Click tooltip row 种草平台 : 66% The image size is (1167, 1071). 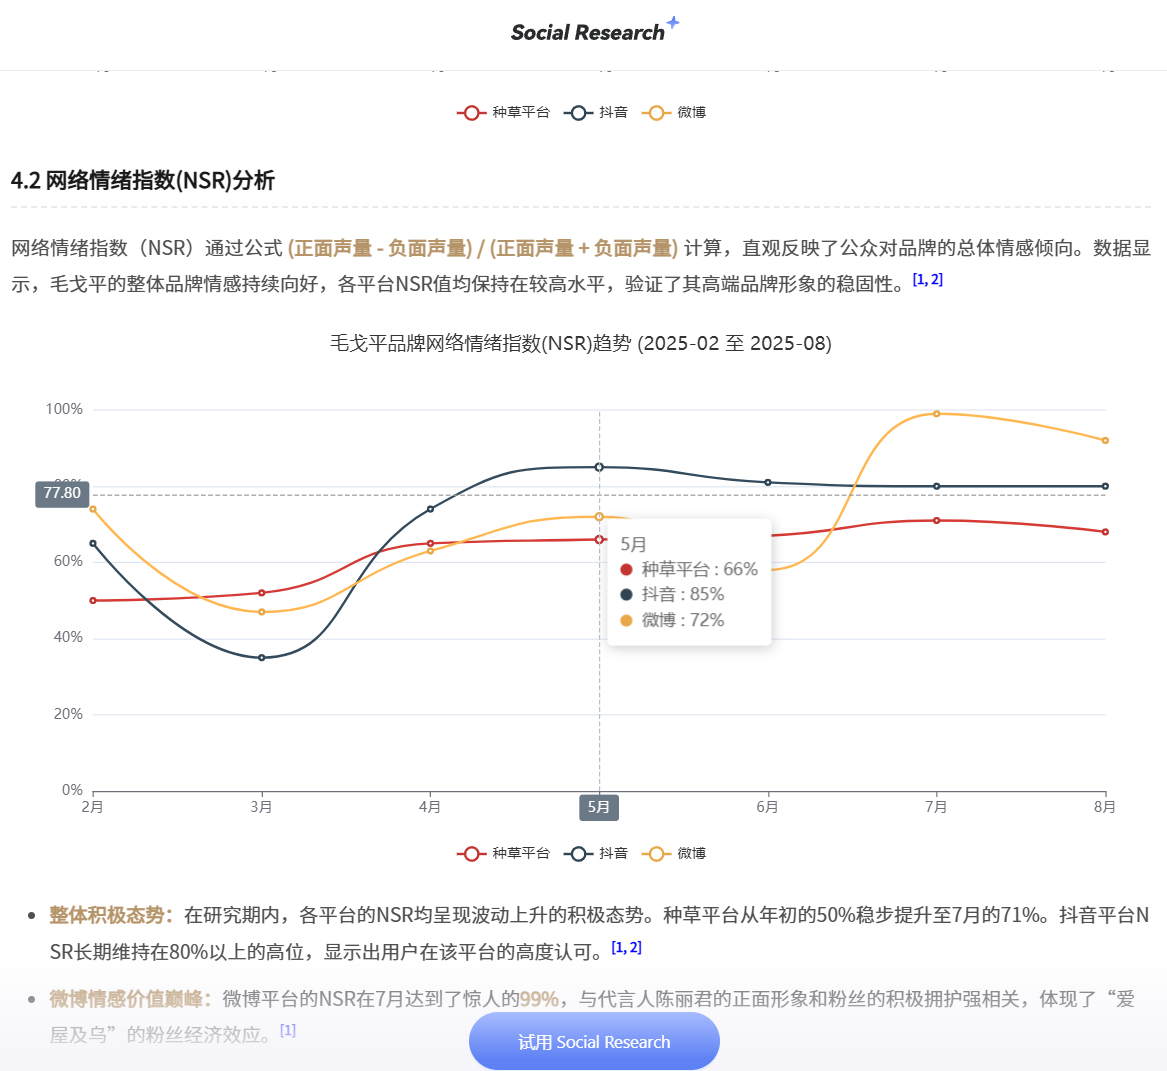pos(689,569)
